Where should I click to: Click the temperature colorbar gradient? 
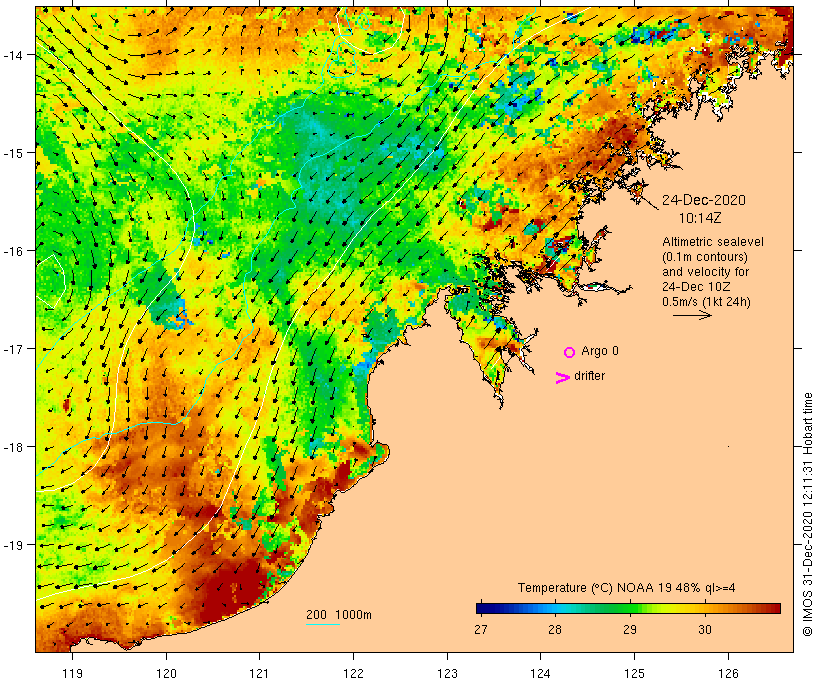point(628,608)
